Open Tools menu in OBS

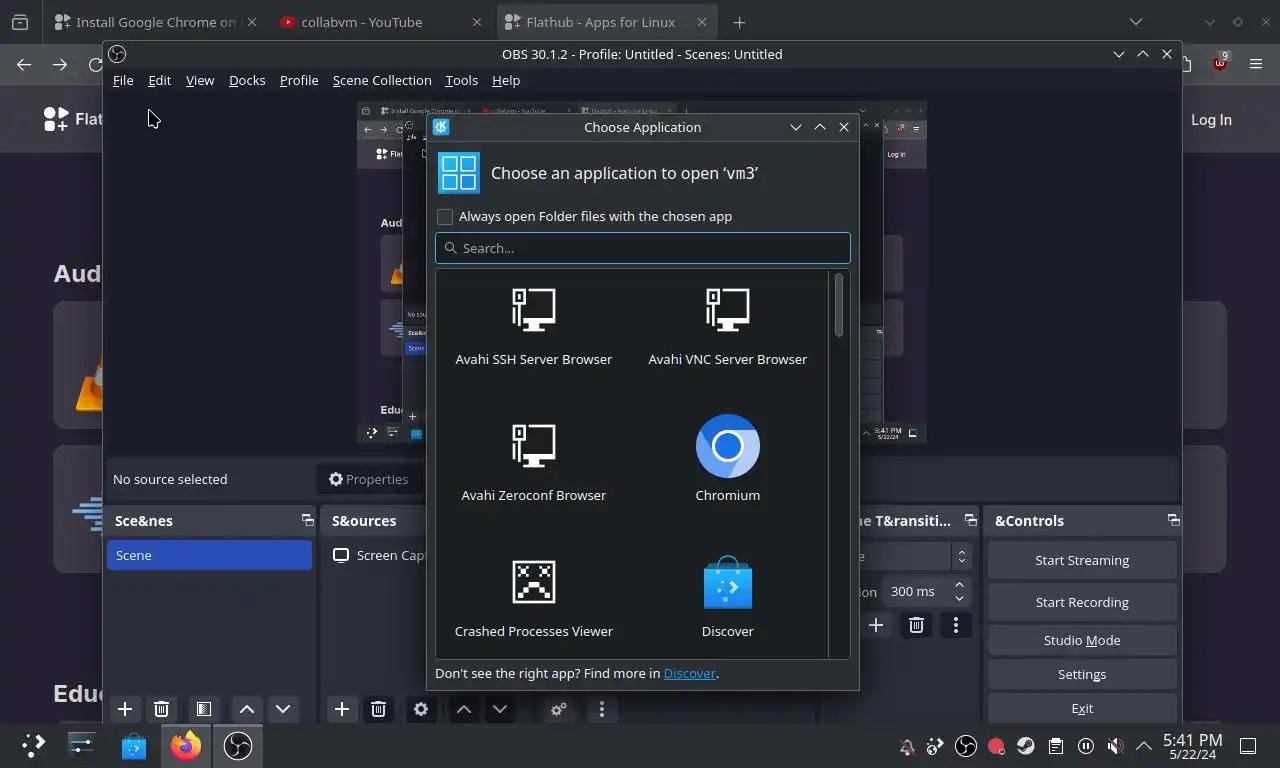point(461,80)
